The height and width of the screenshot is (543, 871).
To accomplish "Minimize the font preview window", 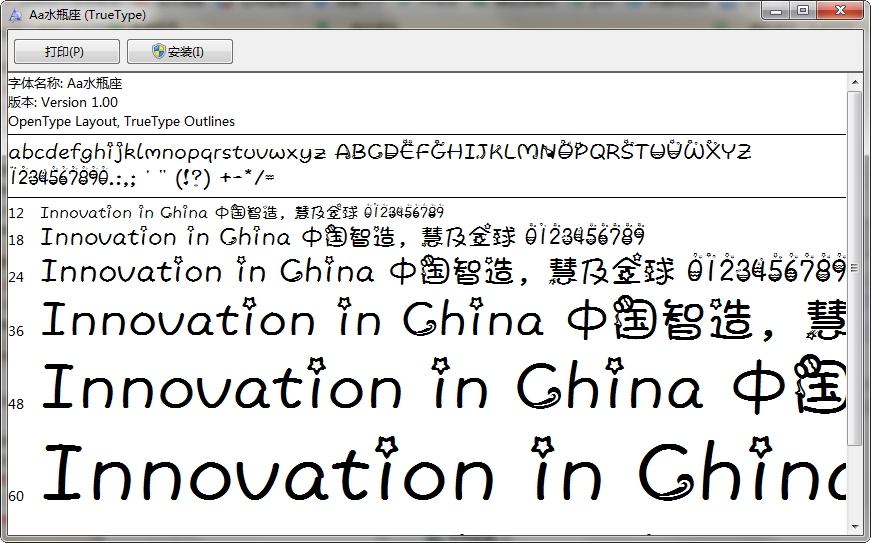I will (x=777, y=10).
